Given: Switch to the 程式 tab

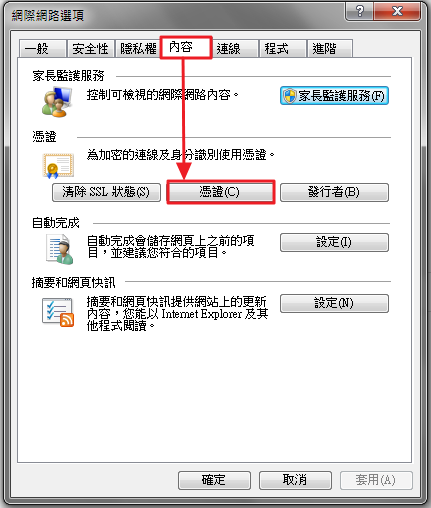Looking at the screenshot, I should point(283,49).
